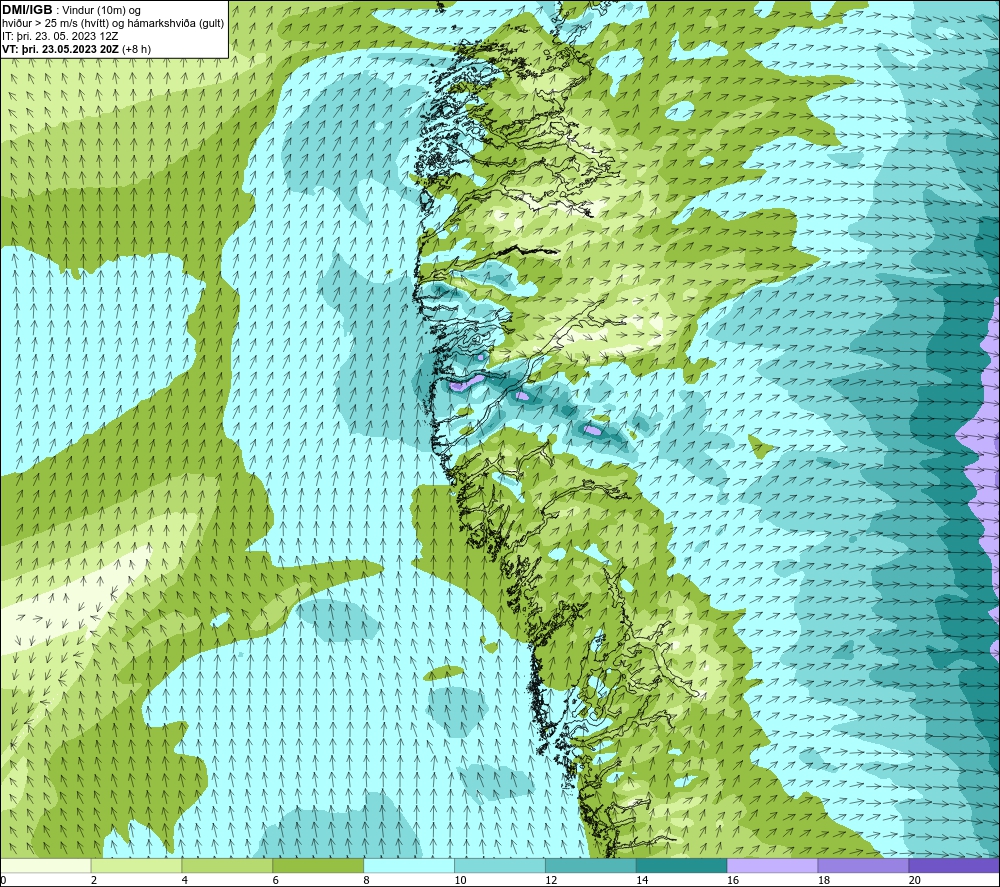
Task: Click the legend label '20'
Action: [x=915, y=880]
